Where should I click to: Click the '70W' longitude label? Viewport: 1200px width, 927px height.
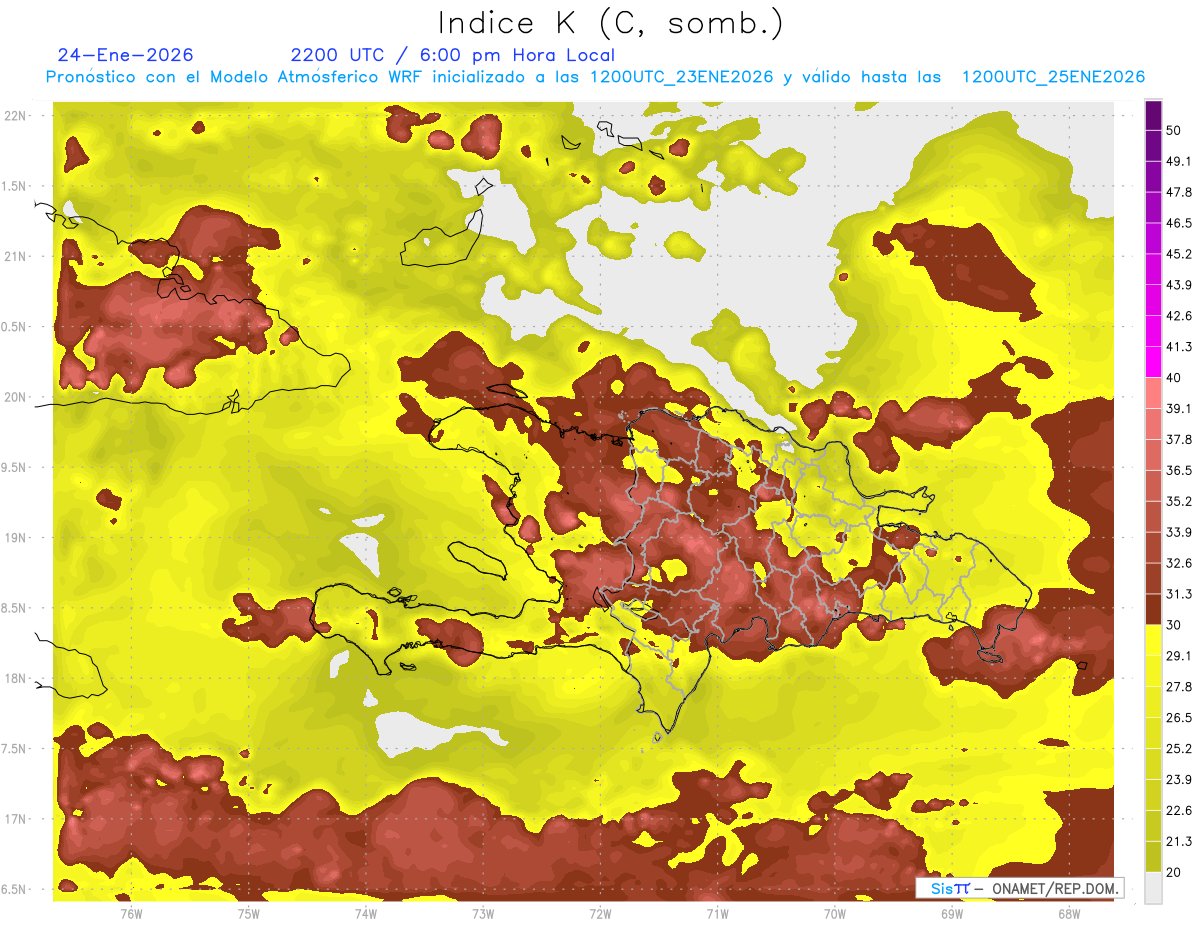coord(835,913)
